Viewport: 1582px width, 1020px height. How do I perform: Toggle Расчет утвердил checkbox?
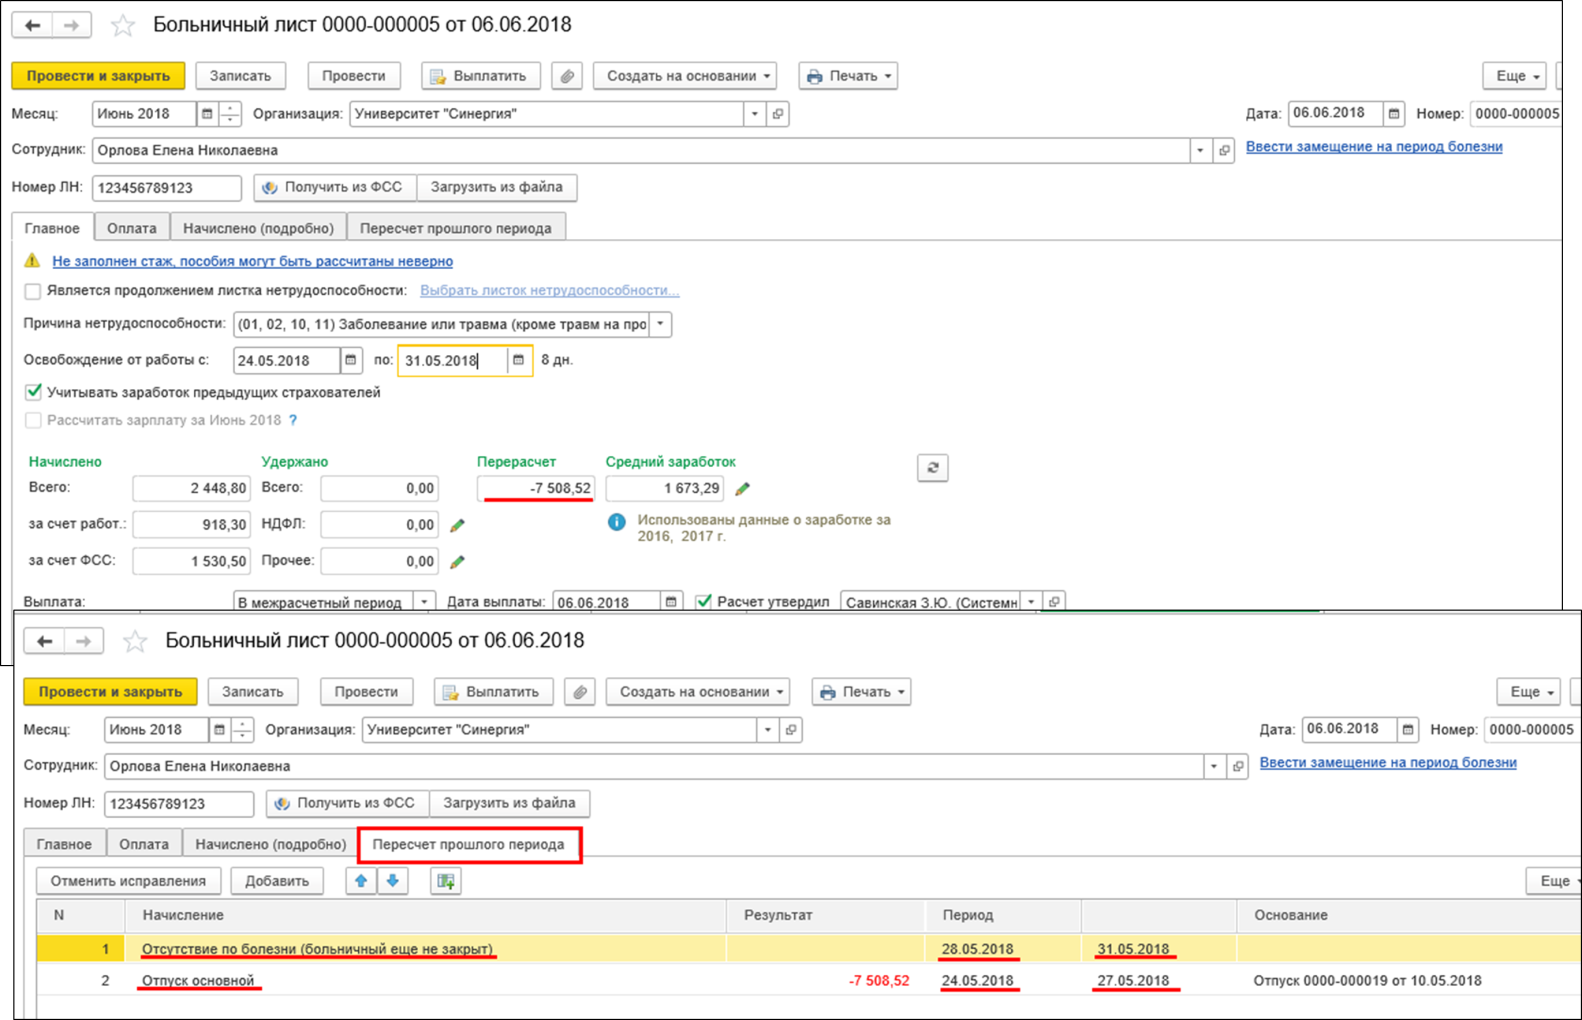704,601
